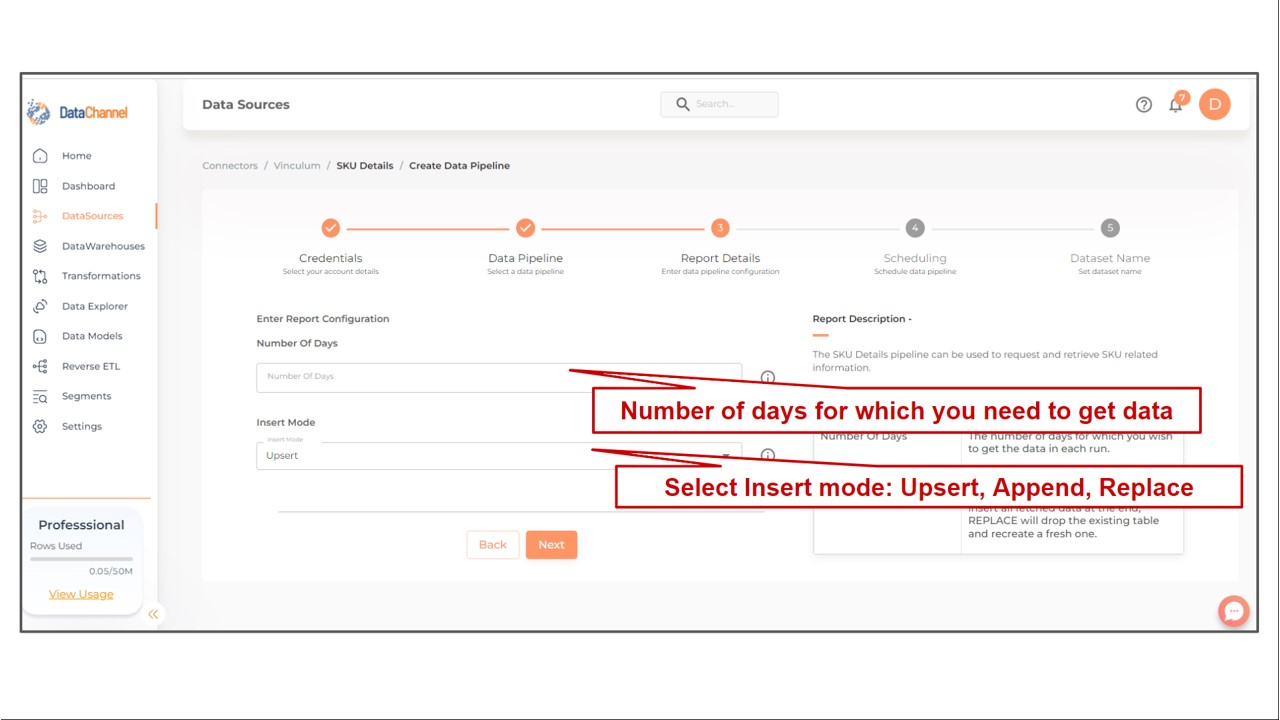The image size is (1280, 720).
Task: Click the Dataset Name step 5 circle
Action: (x=1110, y=228)
